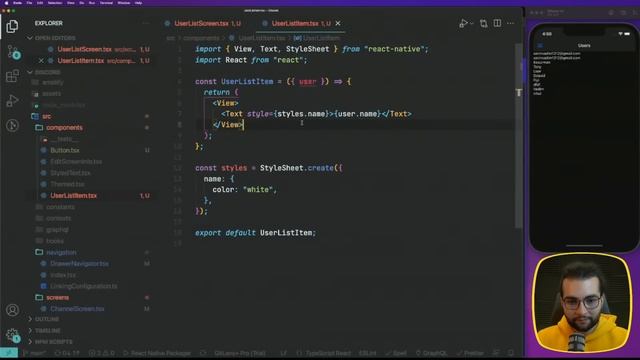Open the Apple menu
Viewport: 640px width, 360px height.
pos(6,3)
